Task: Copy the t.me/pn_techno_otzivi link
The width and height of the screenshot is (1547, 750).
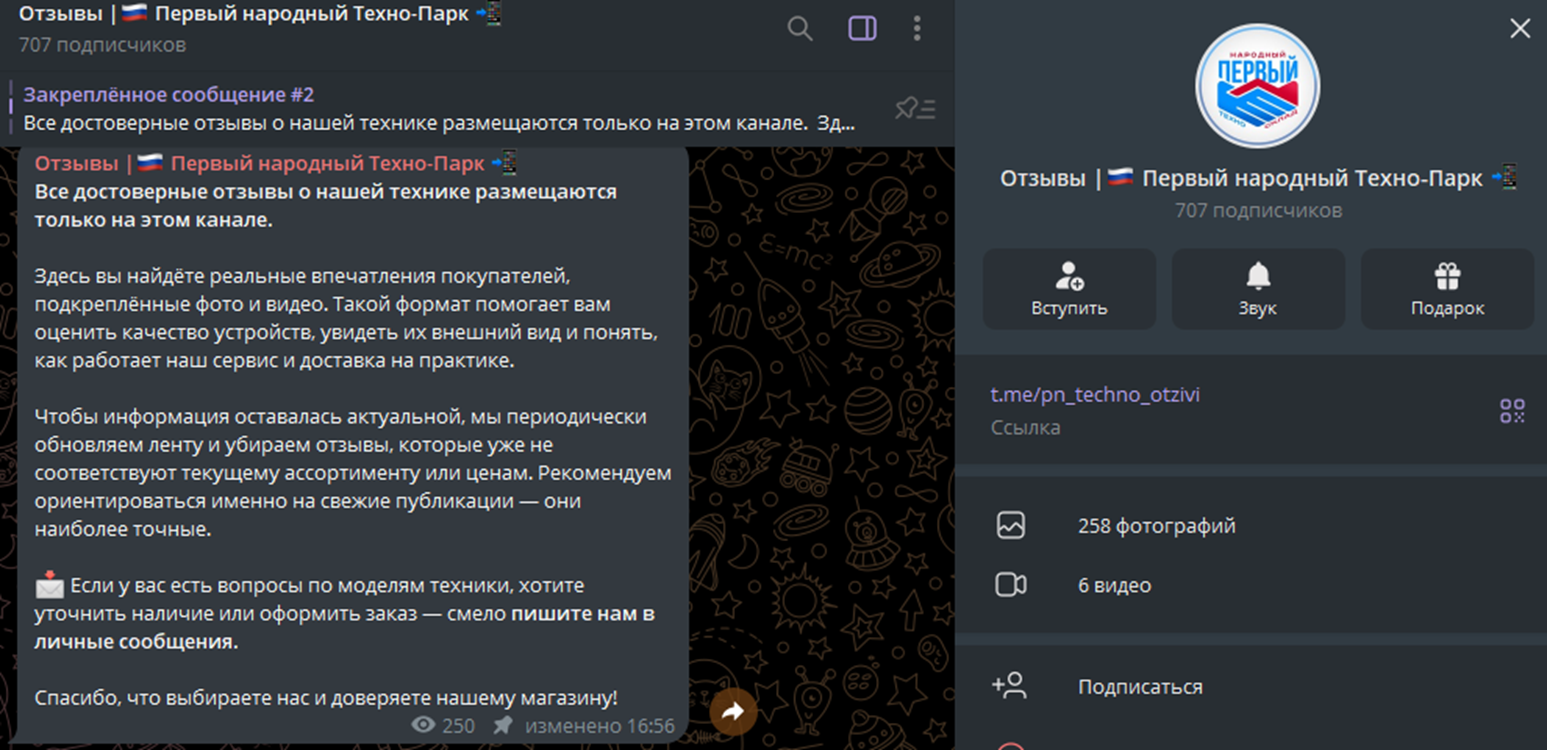Action: tap(1095, 395)
